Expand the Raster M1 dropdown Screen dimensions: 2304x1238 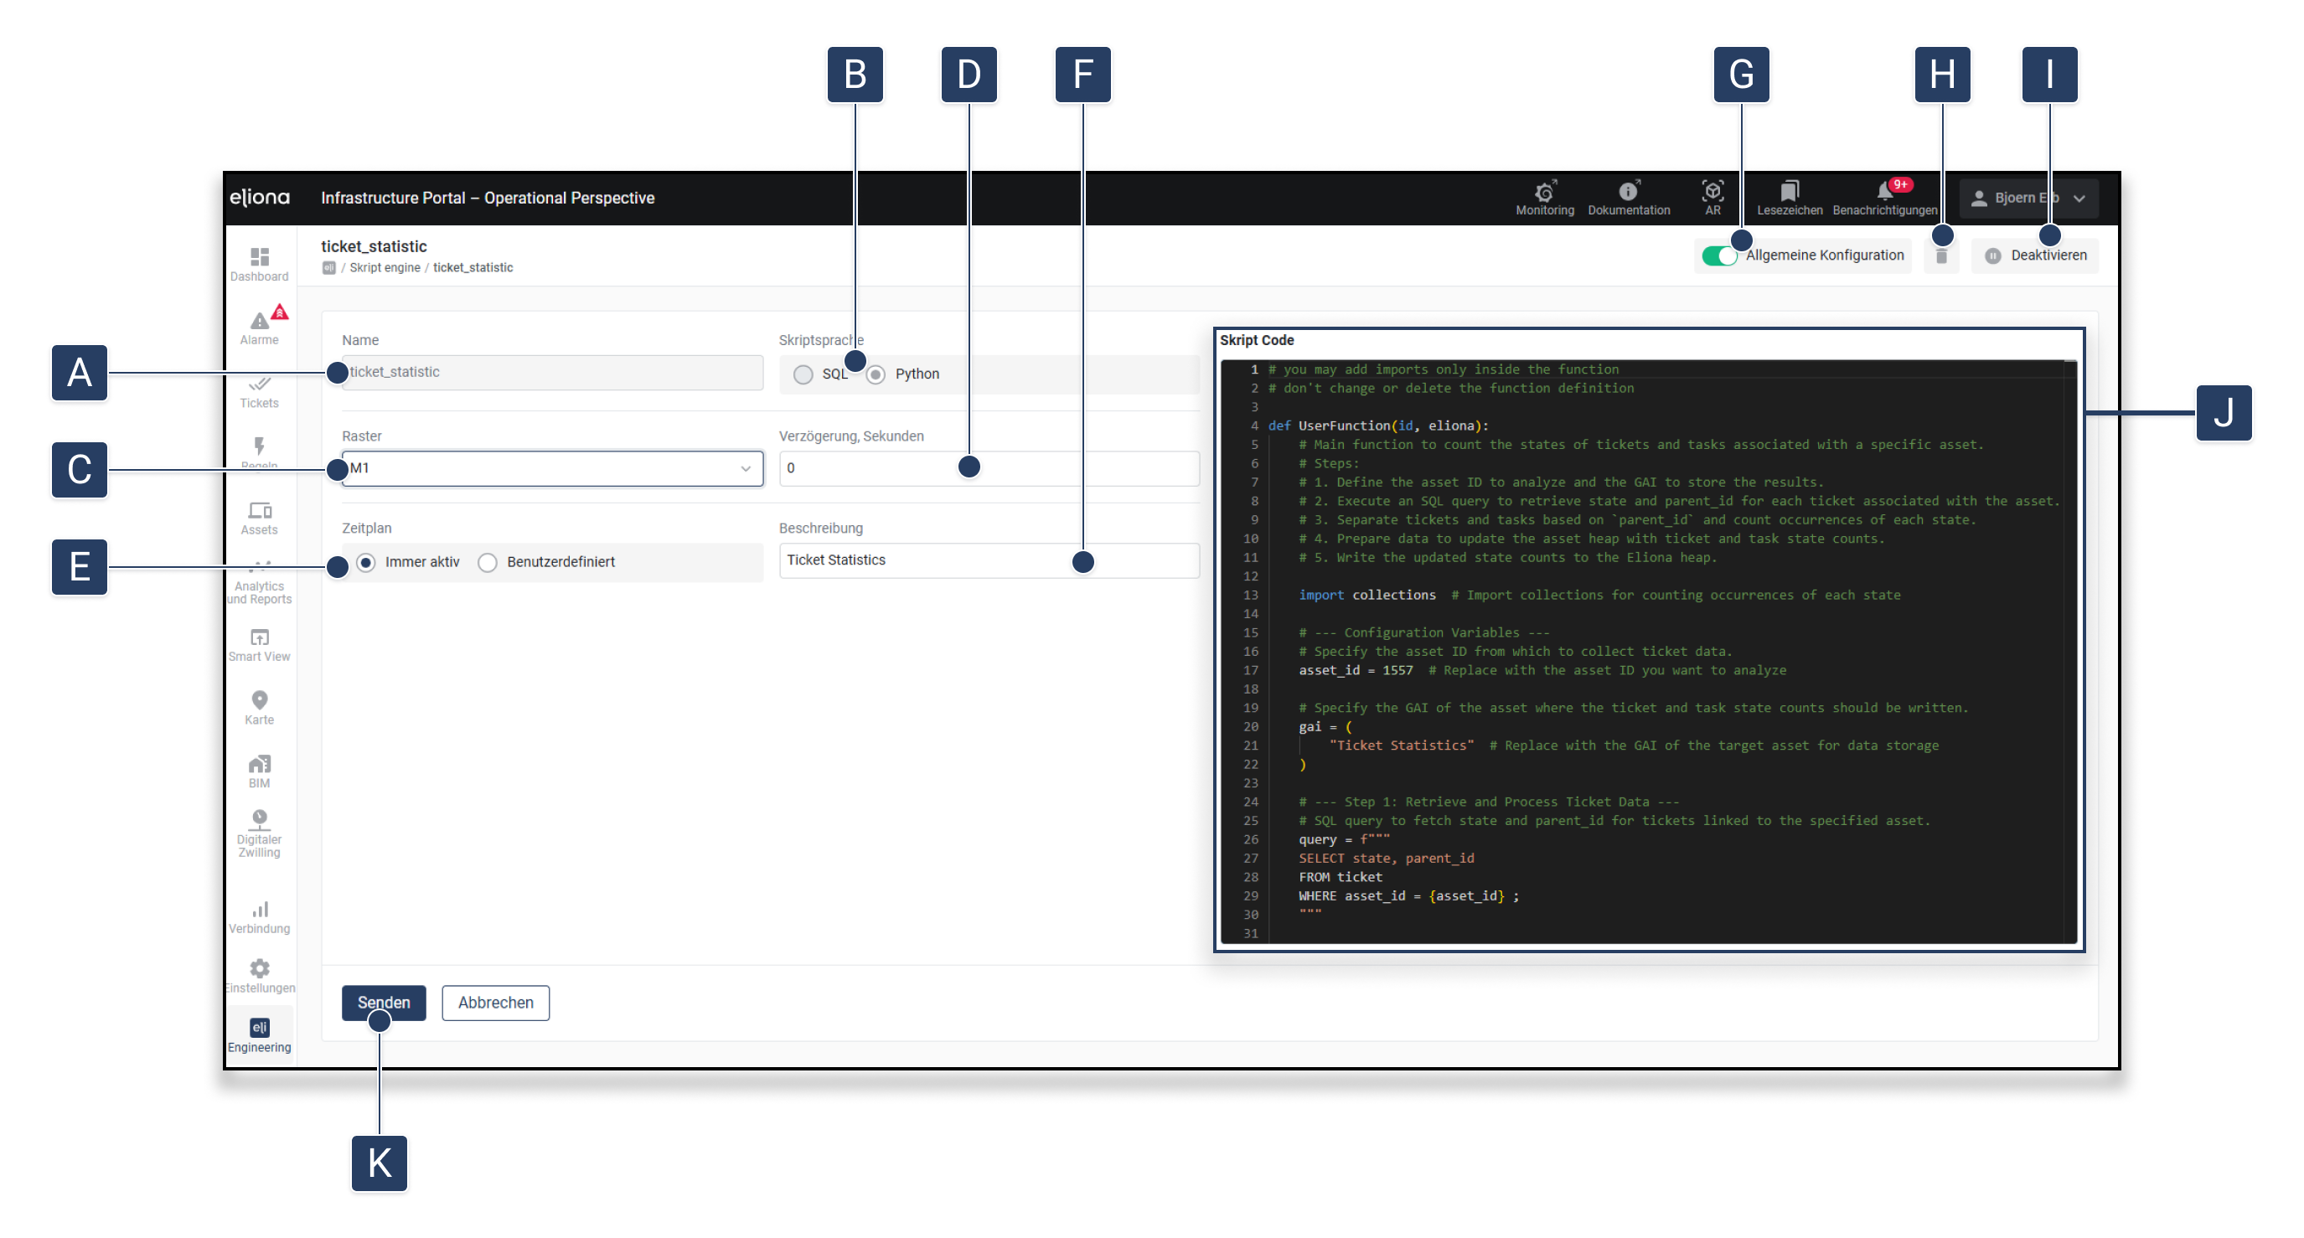coord(552,469)
